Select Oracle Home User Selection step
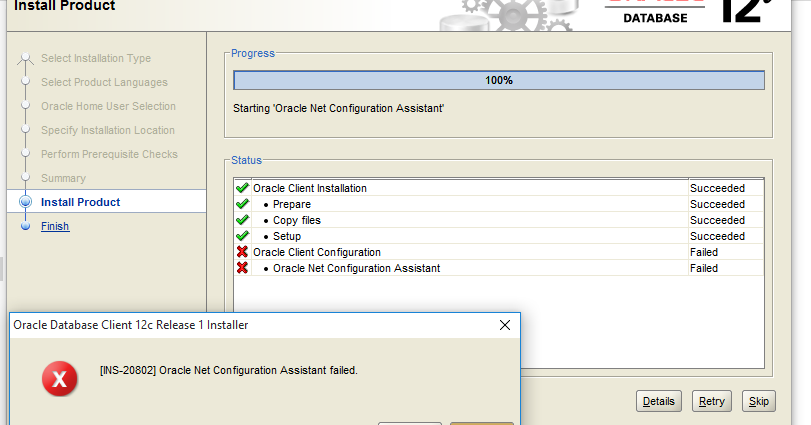The height and width of the screenshot is (425, 811). click(108, 106)
